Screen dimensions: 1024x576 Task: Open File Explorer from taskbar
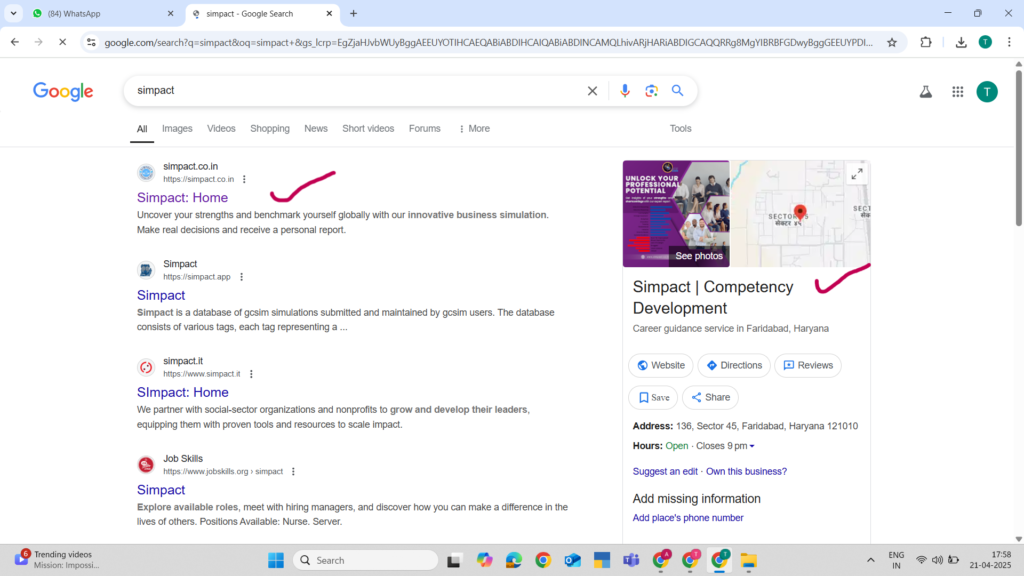pos(748,560)
